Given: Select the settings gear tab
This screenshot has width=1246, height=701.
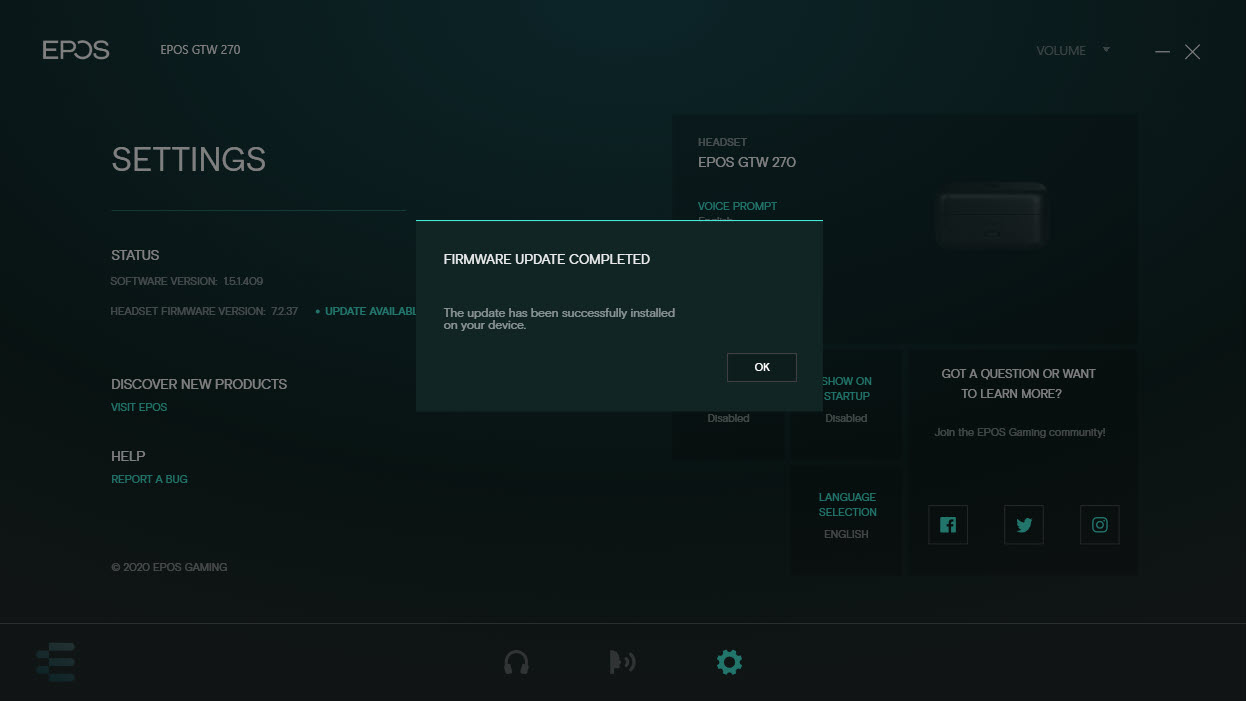Looking at the screenshot, I should tap(729, 662).
